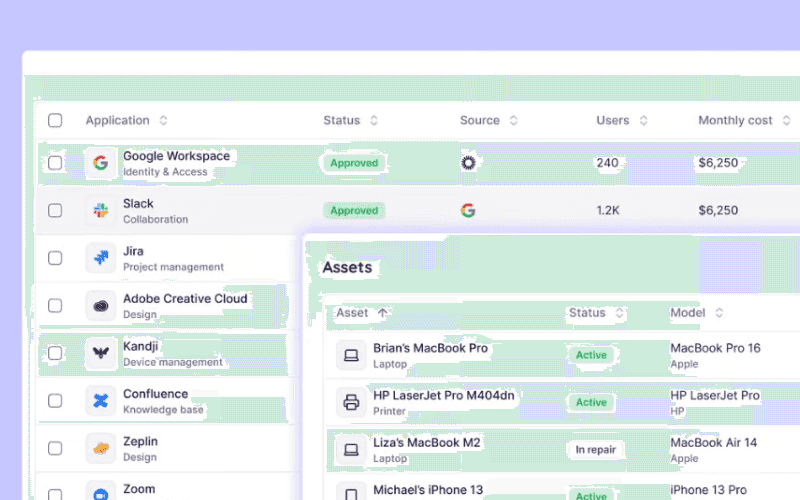Open Google Workspace application name
Screen dimensions: 800x500
tap(177, 156)
